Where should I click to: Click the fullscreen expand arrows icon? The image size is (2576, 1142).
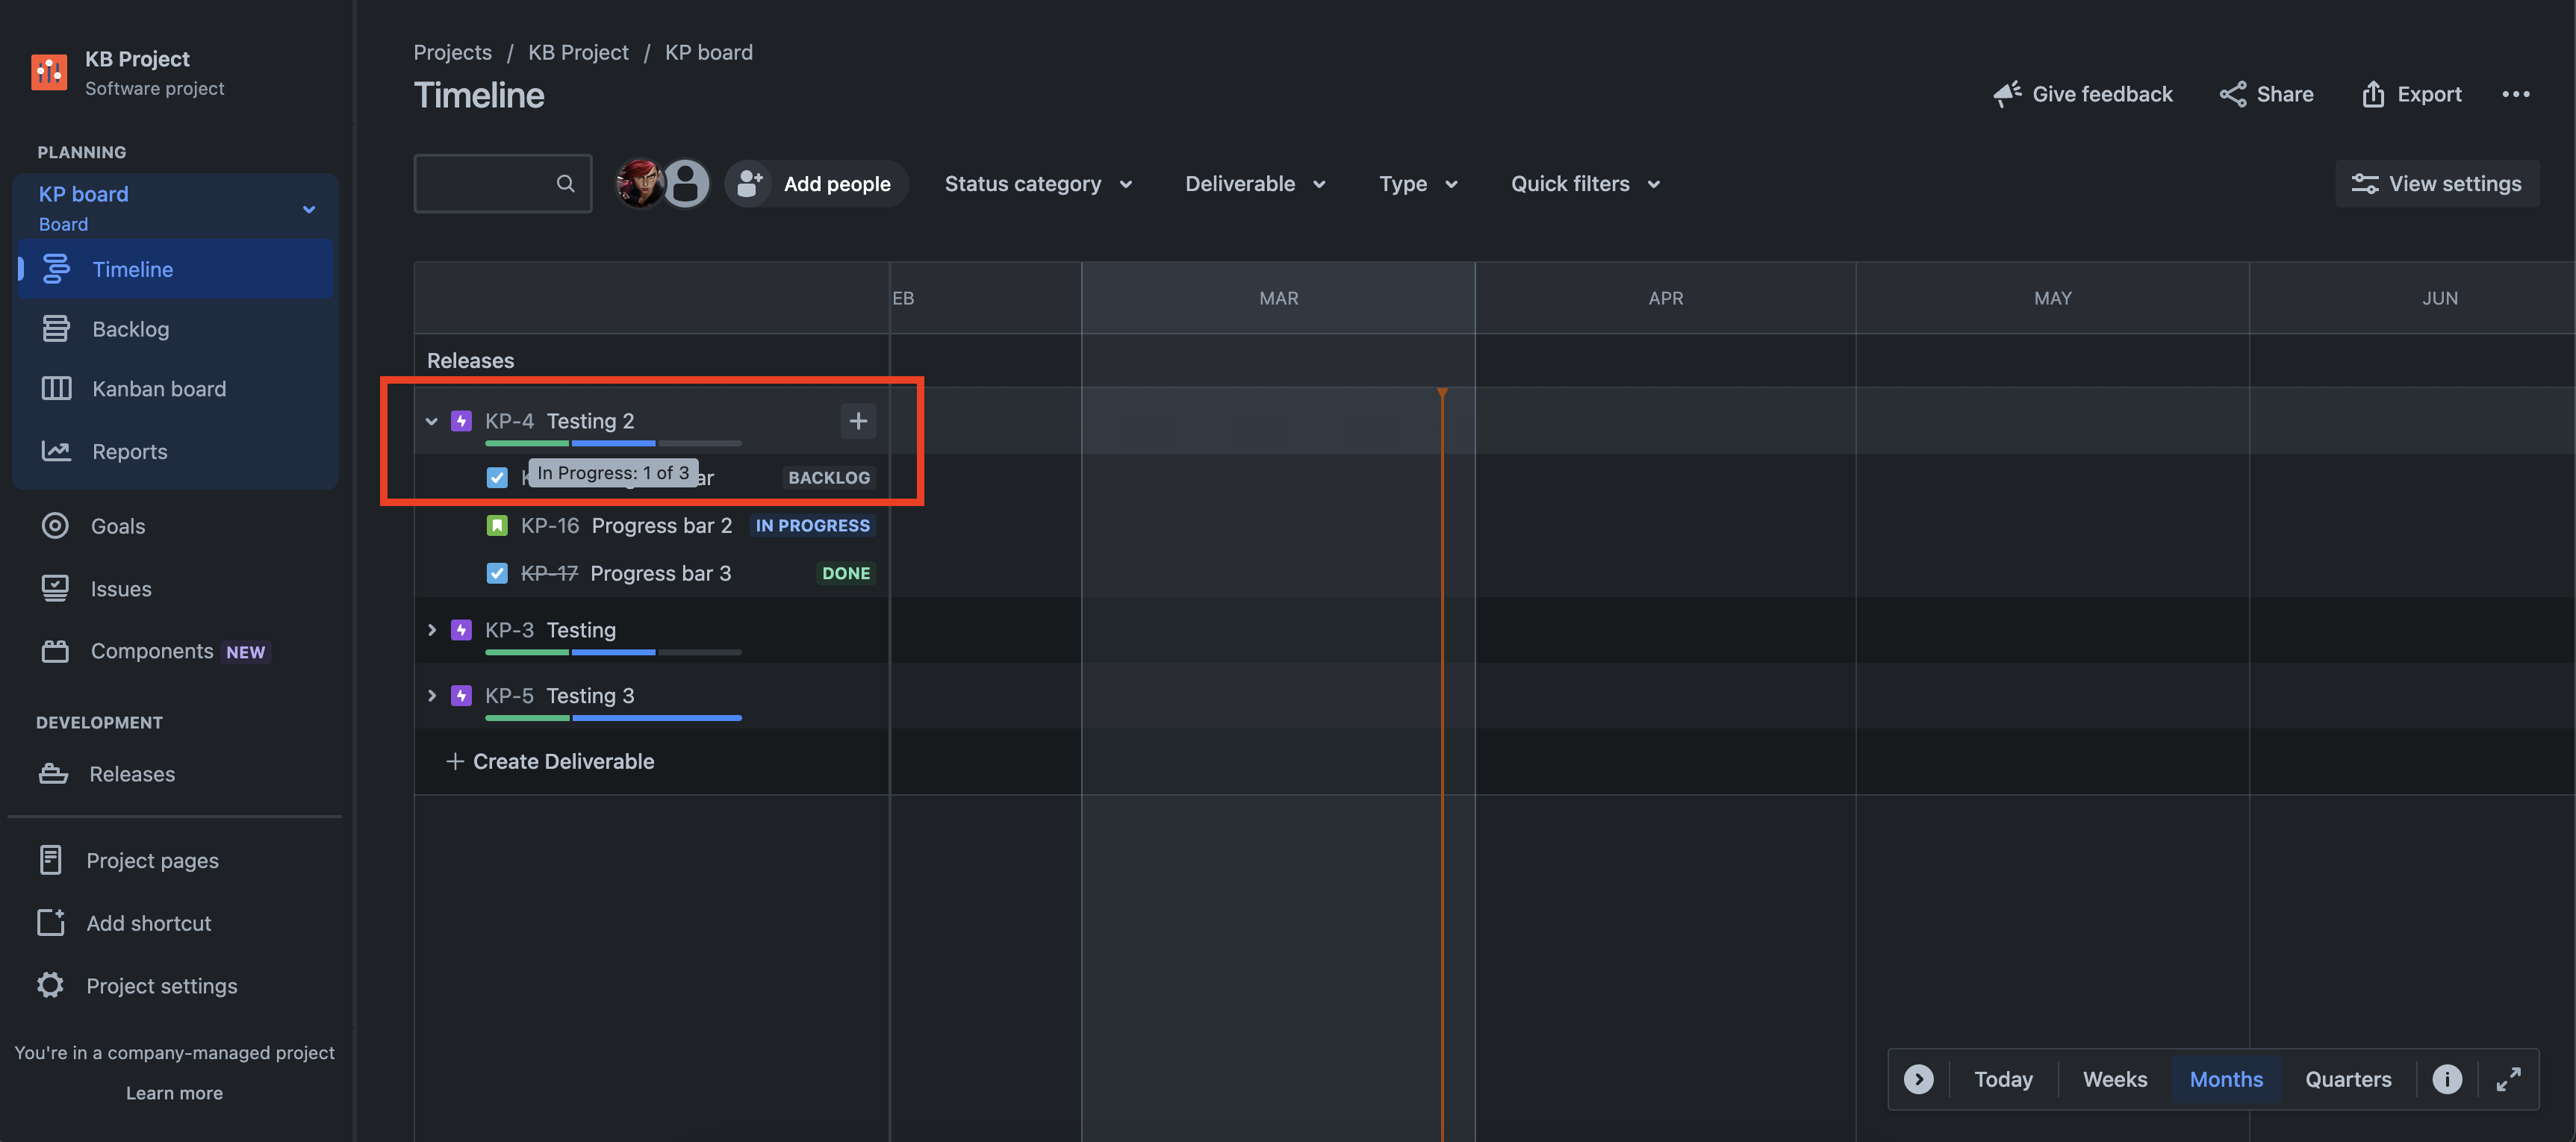point(2507,1079)
